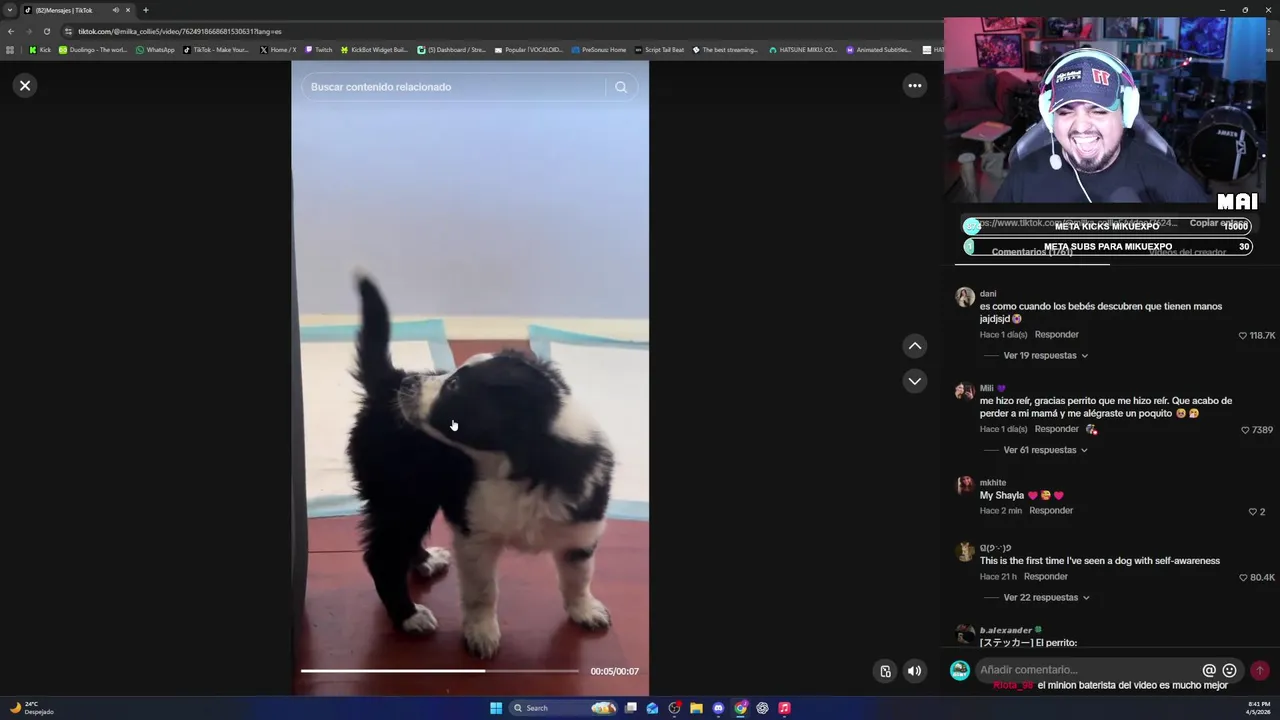Reply to the self-awareness comment via Responder
Viewport: 1280px width, 720px height.
pyautogui.click(x=1046, y=577)
